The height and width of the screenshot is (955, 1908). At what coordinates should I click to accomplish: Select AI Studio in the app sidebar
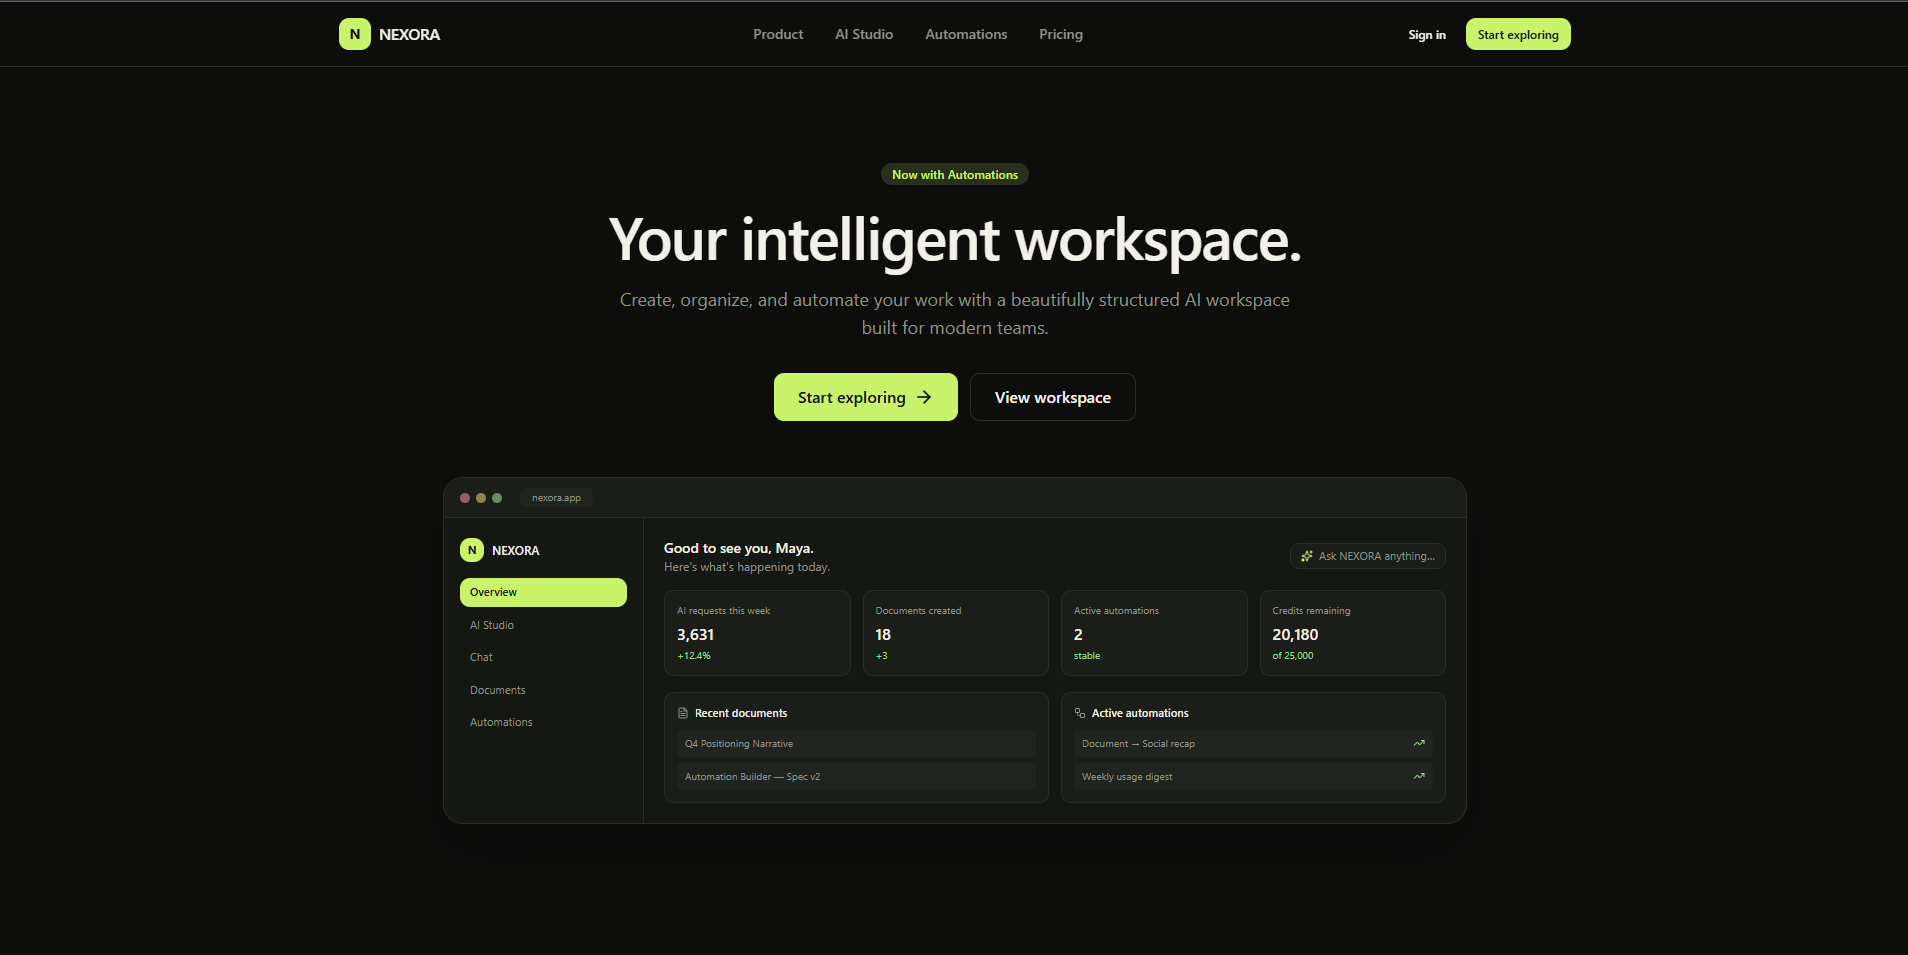pyautogui.click(x=543, y=625)
